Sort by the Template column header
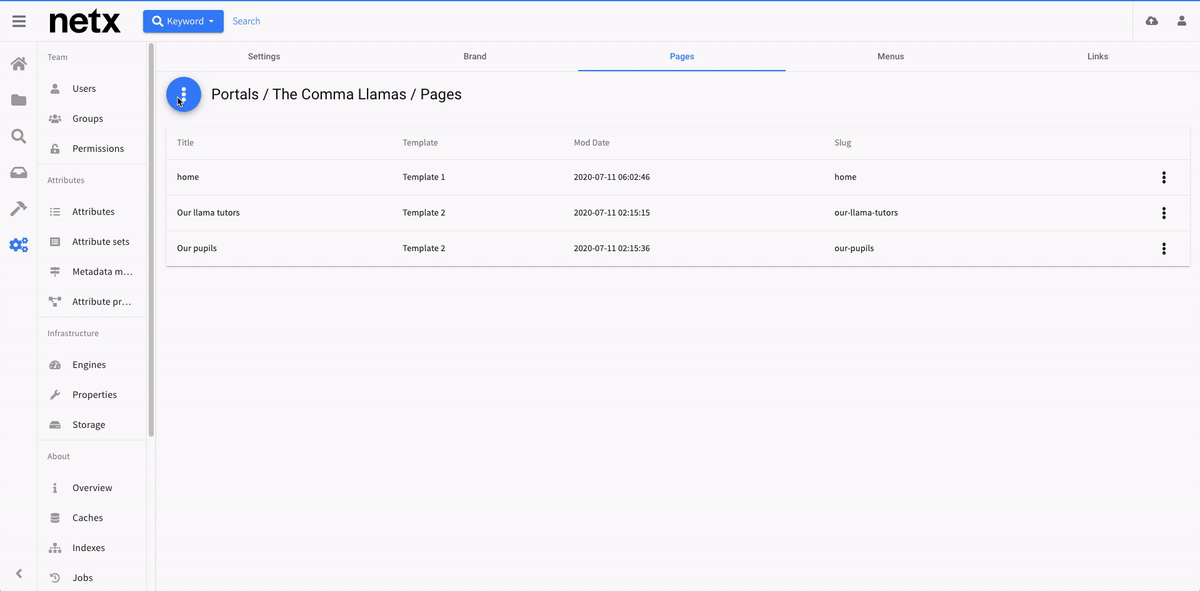 pos(420,143)
